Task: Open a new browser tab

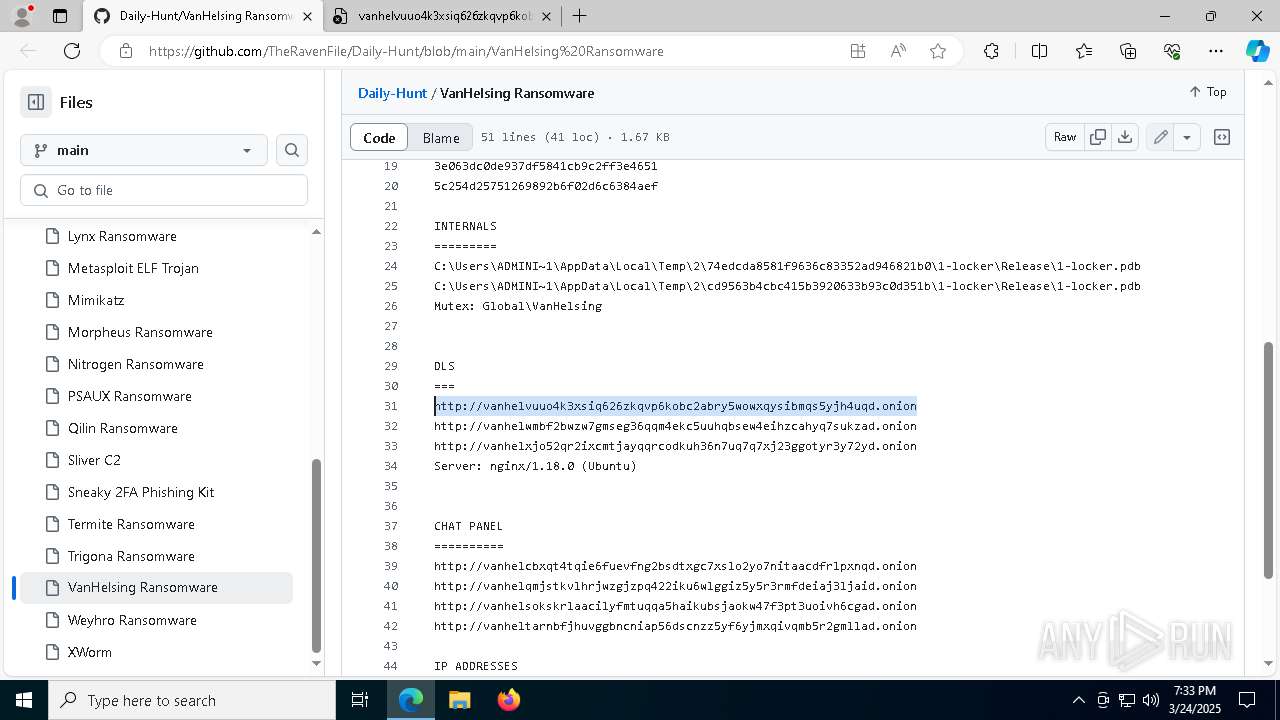Action: point(579,16)
